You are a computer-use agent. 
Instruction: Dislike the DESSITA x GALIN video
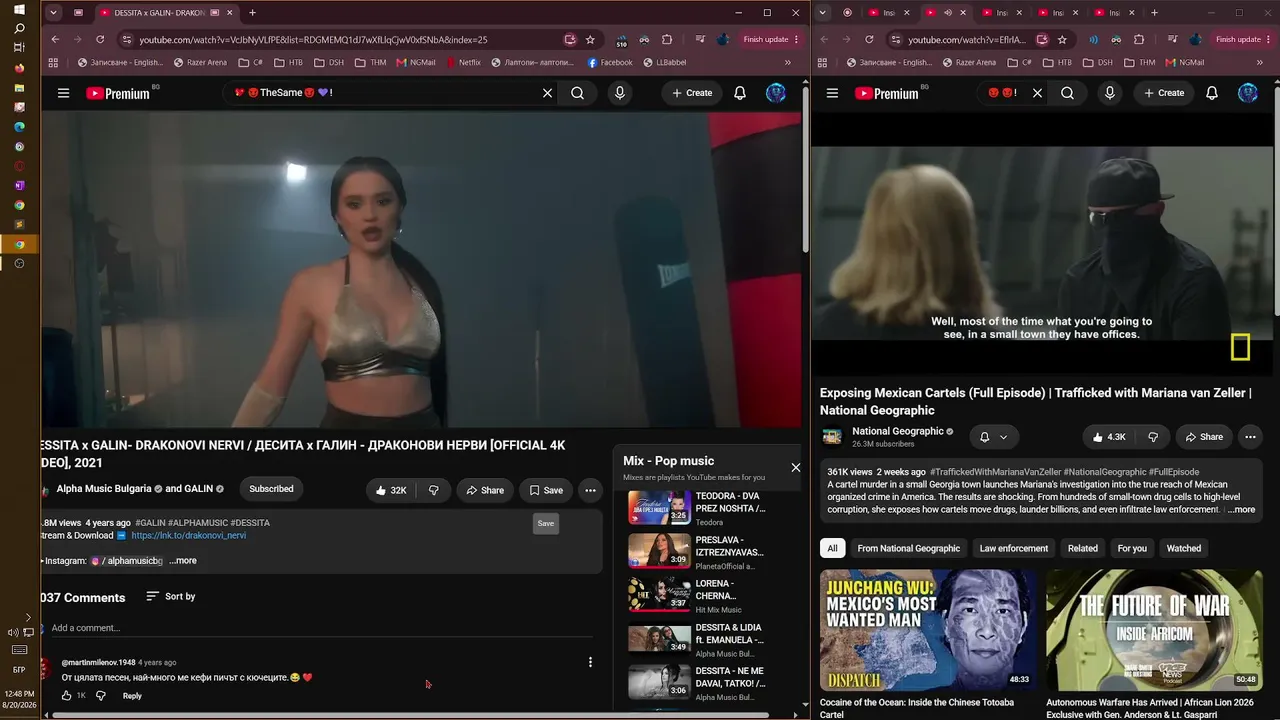[x=433, y=490]
